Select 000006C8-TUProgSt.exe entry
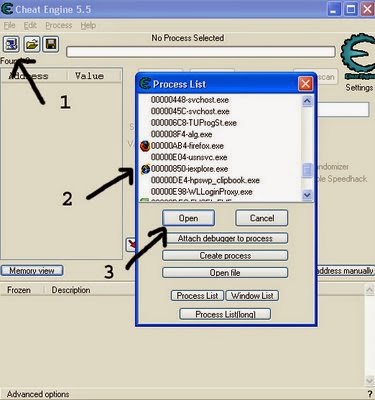Screen dimensions: 375x400 click(x=194, y=123)
